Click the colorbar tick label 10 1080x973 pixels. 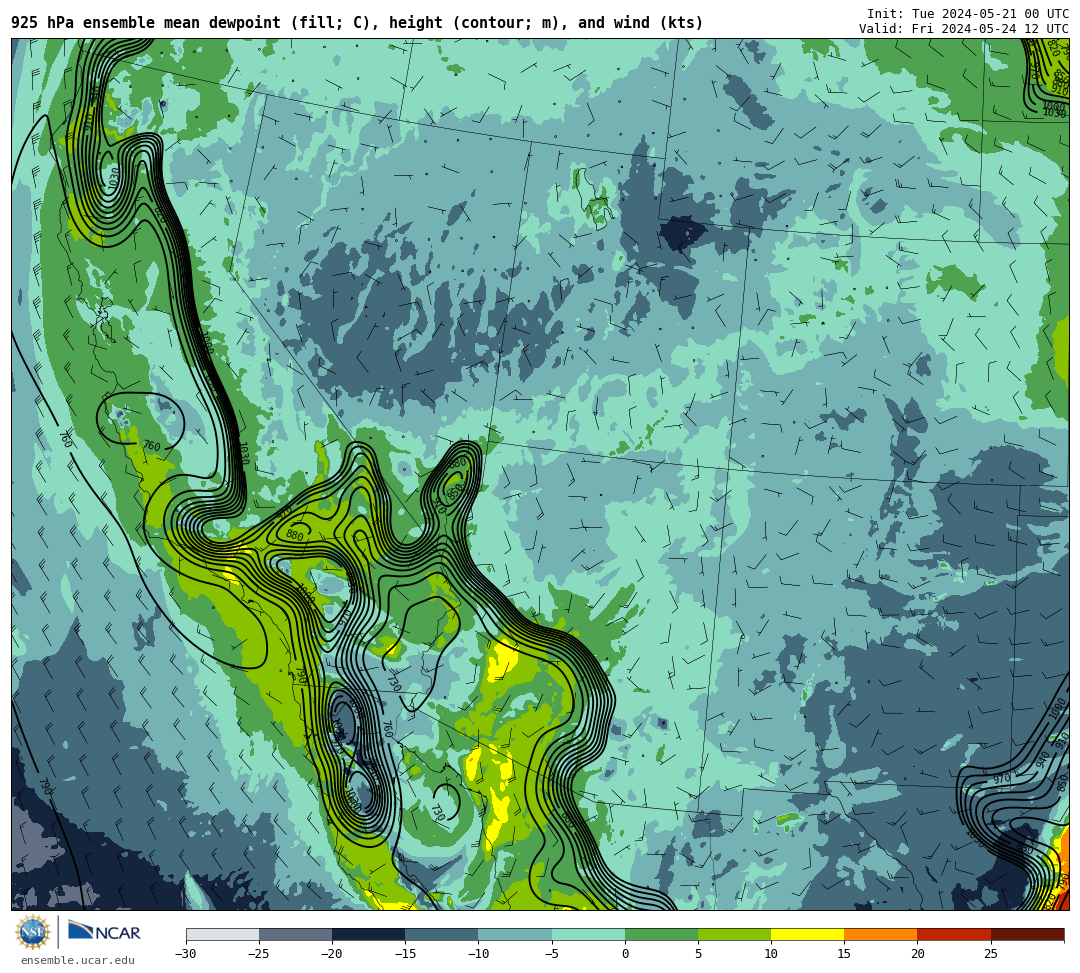(771, 954)
